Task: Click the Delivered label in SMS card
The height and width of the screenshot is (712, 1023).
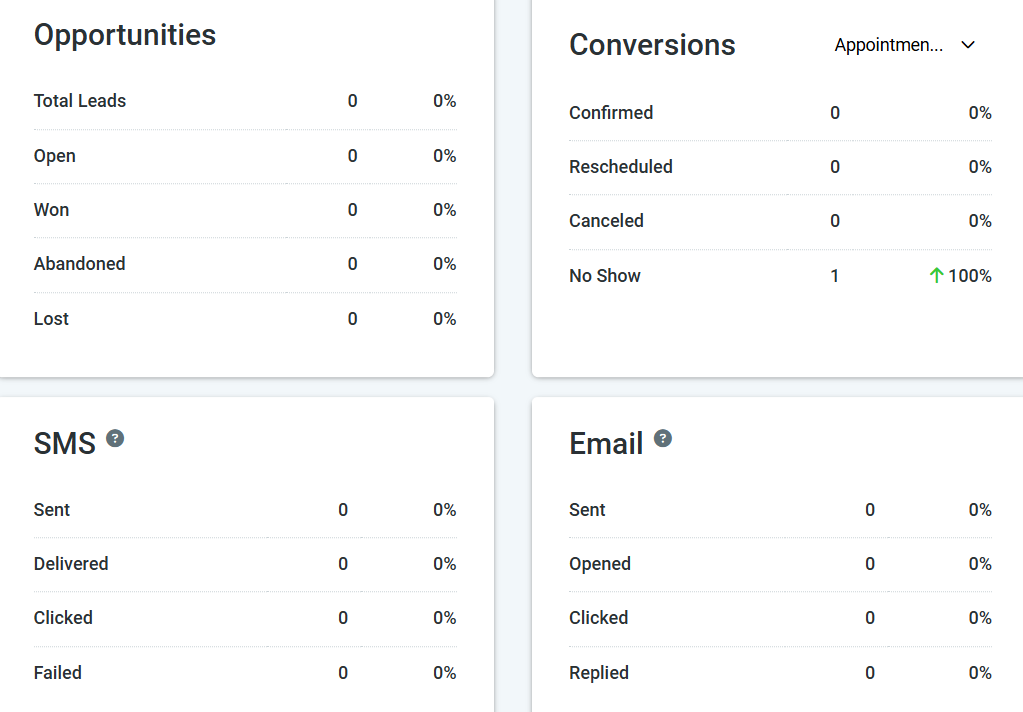Action: point(71,564)
